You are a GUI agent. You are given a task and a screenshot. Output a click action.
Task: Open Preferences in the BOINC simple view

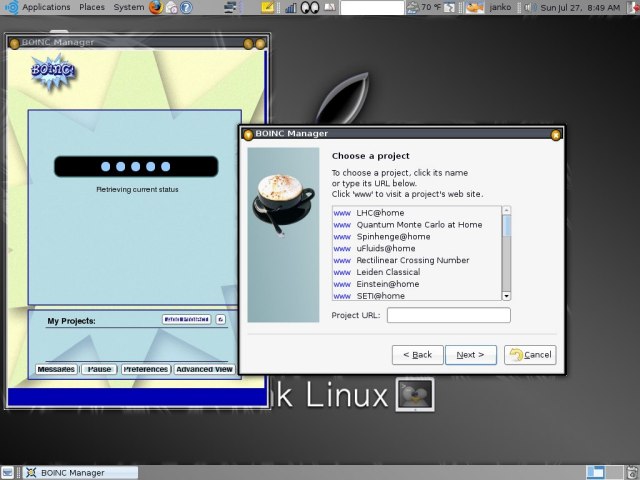146,369
